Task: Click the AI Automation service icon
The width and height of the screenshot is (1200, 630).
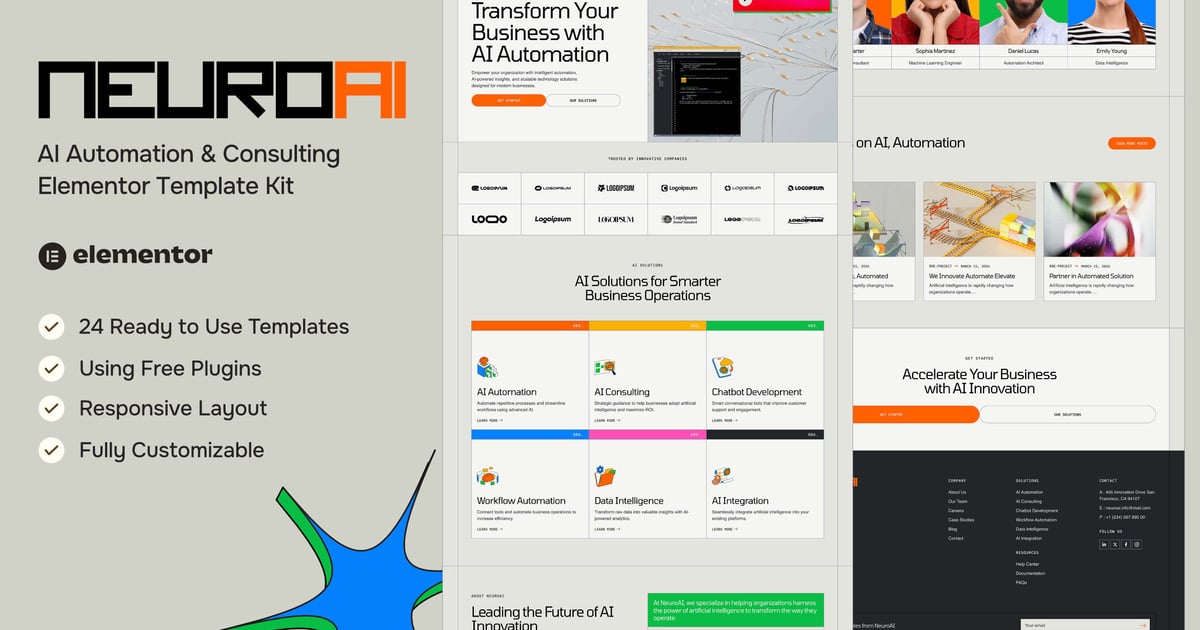Action: tap(487, 367)
